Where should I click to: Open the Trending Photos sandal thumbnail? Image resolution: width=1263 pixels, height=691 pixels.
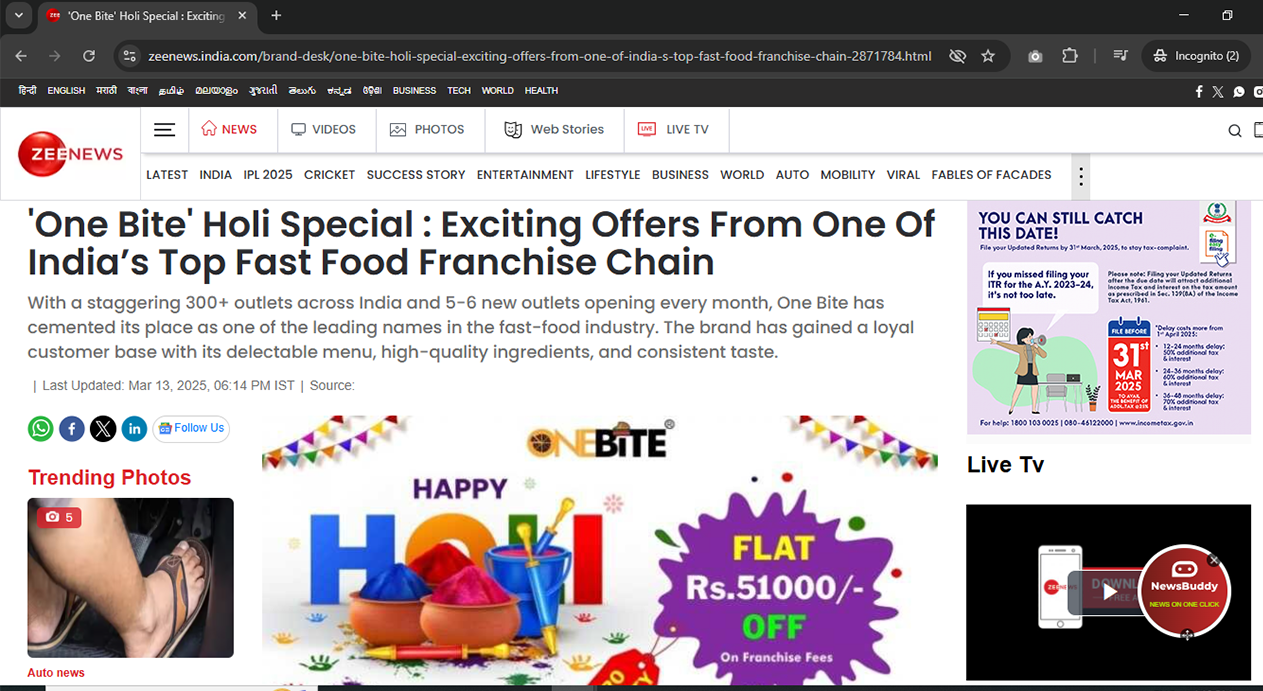[130, 578]
